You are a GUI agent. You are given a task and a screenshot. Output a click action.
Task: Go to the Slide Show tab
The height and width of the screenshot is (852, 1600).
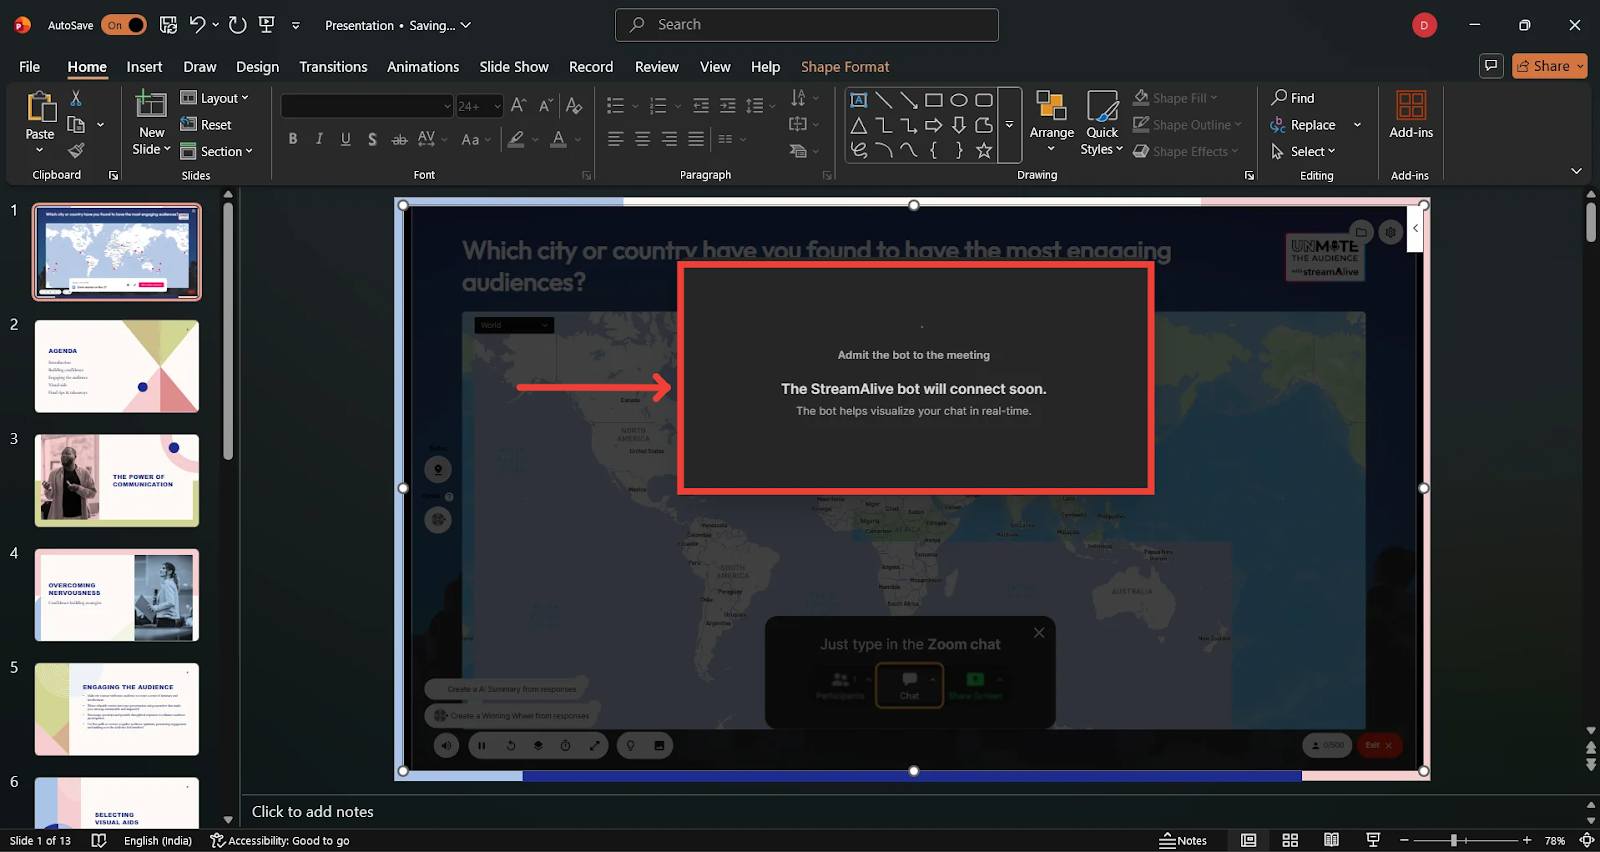coord(514,67)
